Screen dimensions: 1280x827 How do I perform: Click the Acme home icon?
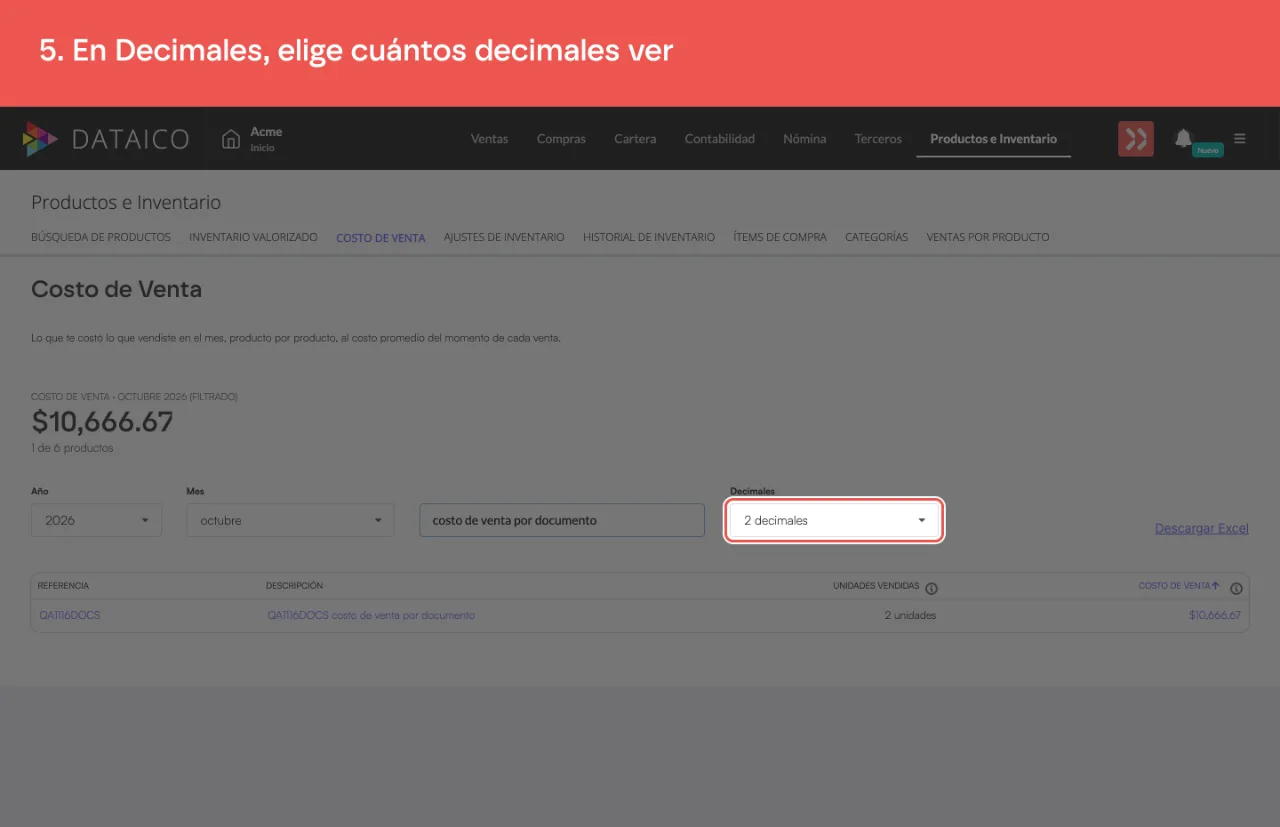[231, 139]
